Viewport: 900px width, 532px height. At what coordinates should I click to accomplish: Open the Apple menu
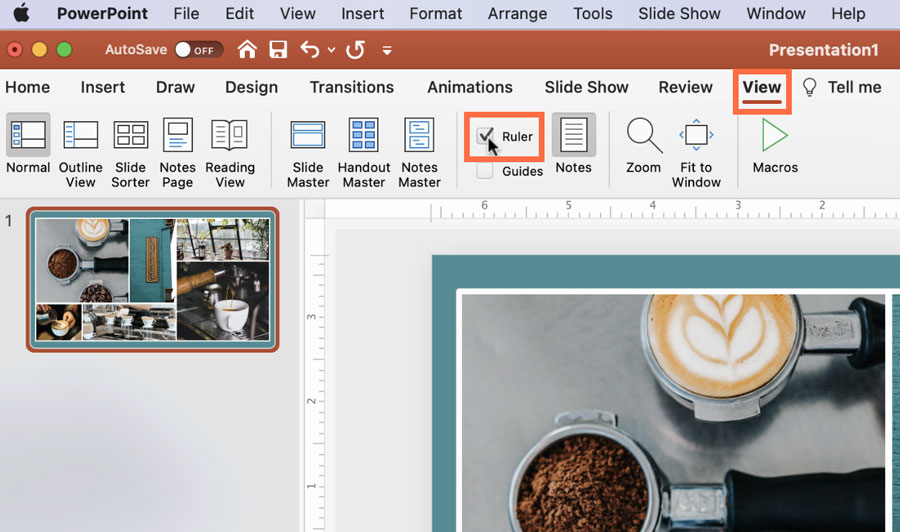(22, 13)
